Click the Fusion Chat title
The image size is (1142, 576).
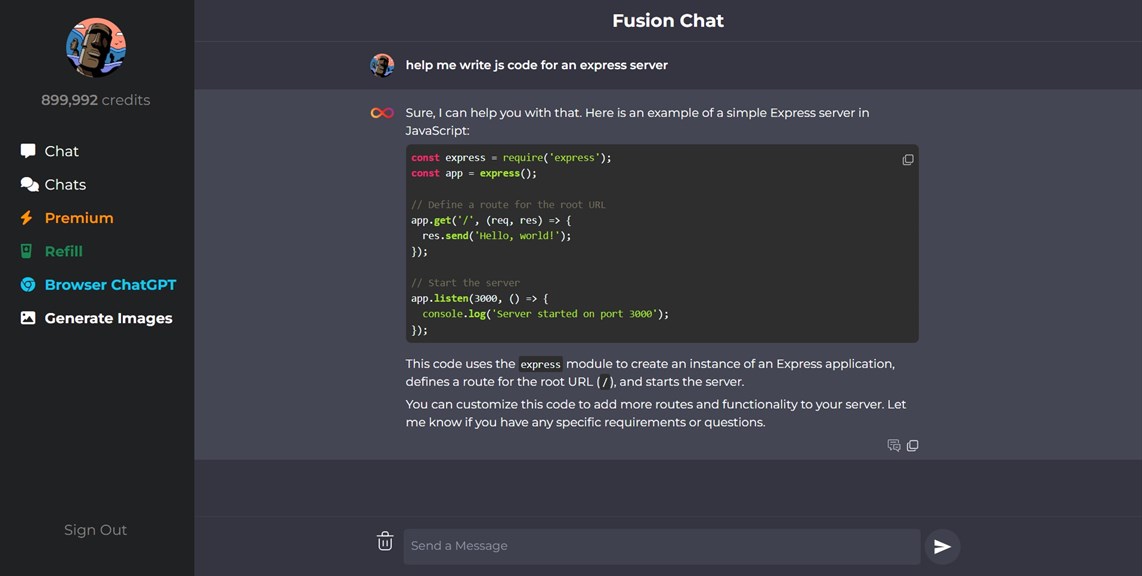pos(668,20)
